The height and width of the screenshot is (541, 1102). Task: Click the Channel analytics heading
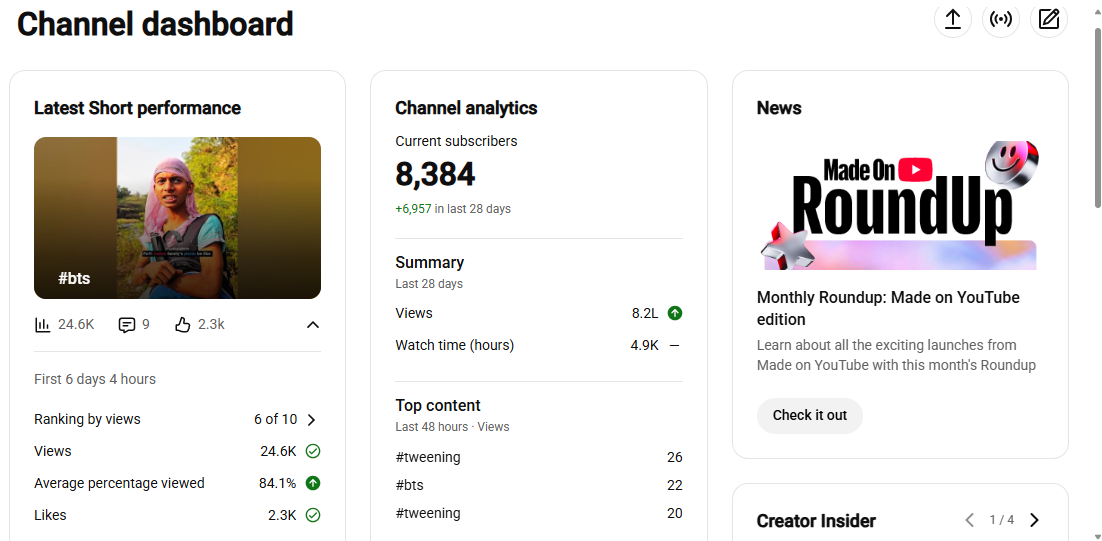click(x=466, y=108)
